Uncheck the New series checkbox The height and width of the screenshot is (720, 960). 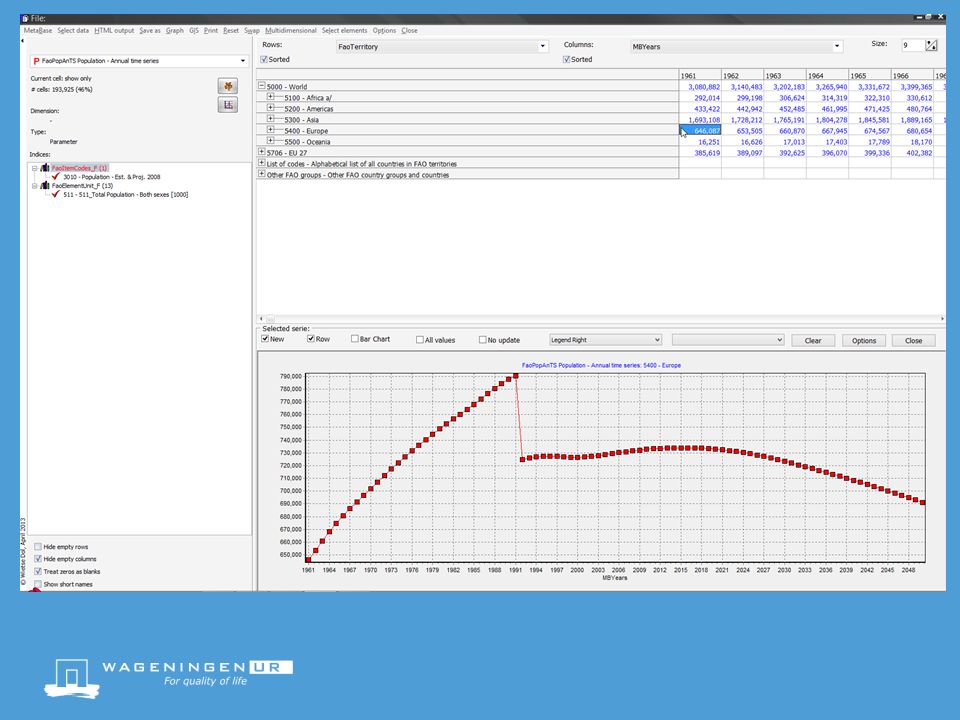(265, 339)
